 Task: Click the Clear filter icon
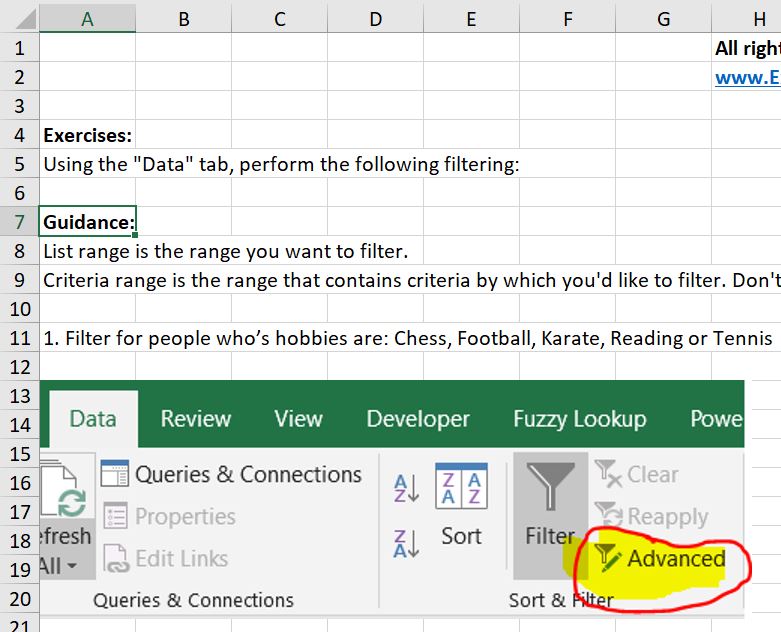coord(608,475)
